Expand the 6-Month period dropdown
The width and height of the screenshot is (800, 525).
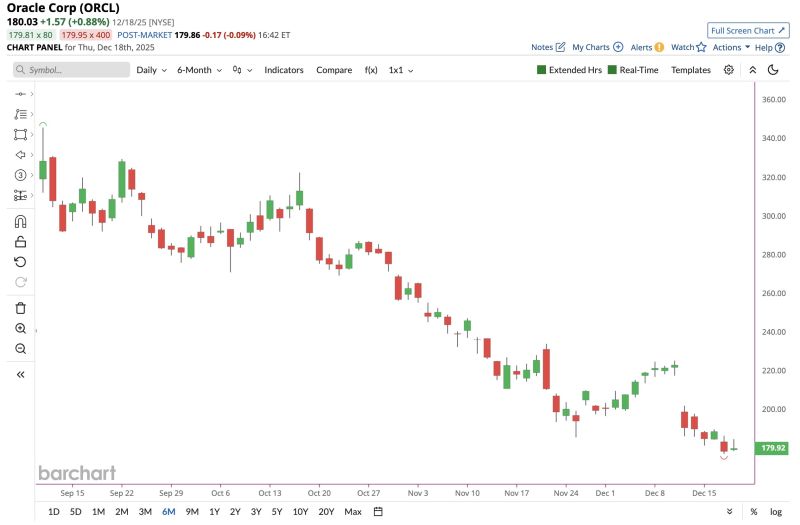pyautogui.click(x=198, y=70)
